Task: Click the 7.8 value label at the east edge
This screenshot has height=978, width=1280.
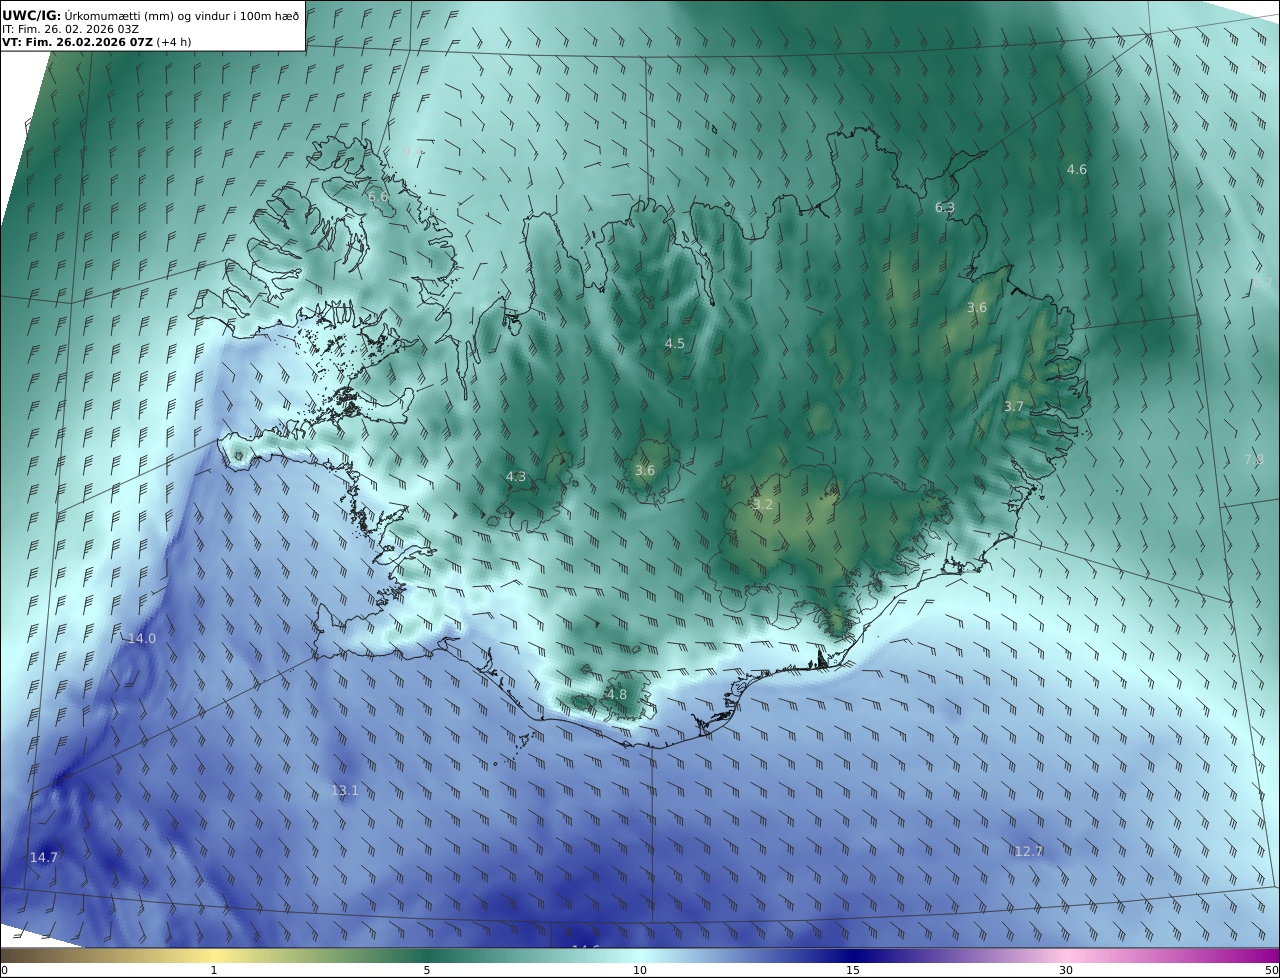Action: pyautogui.click(x=1254, y=459)
